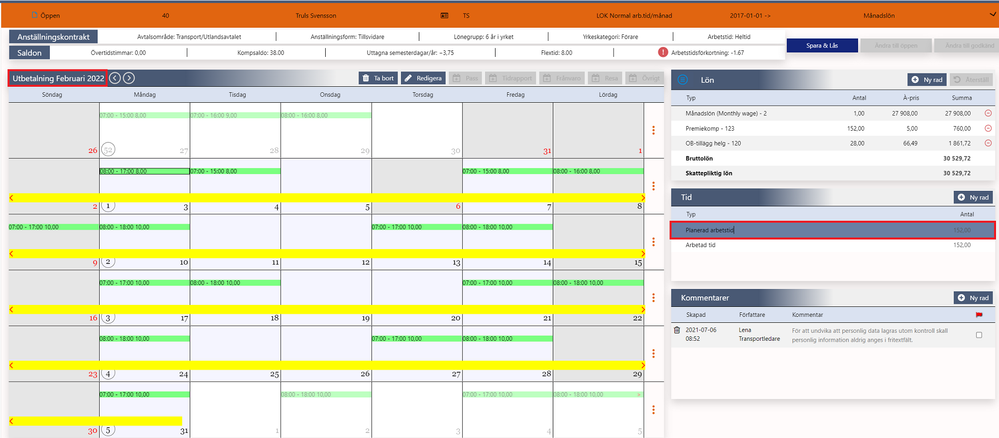Toggle the comment flag checkbox
Screen dimensions: 999x438
[x=979, y=335]
